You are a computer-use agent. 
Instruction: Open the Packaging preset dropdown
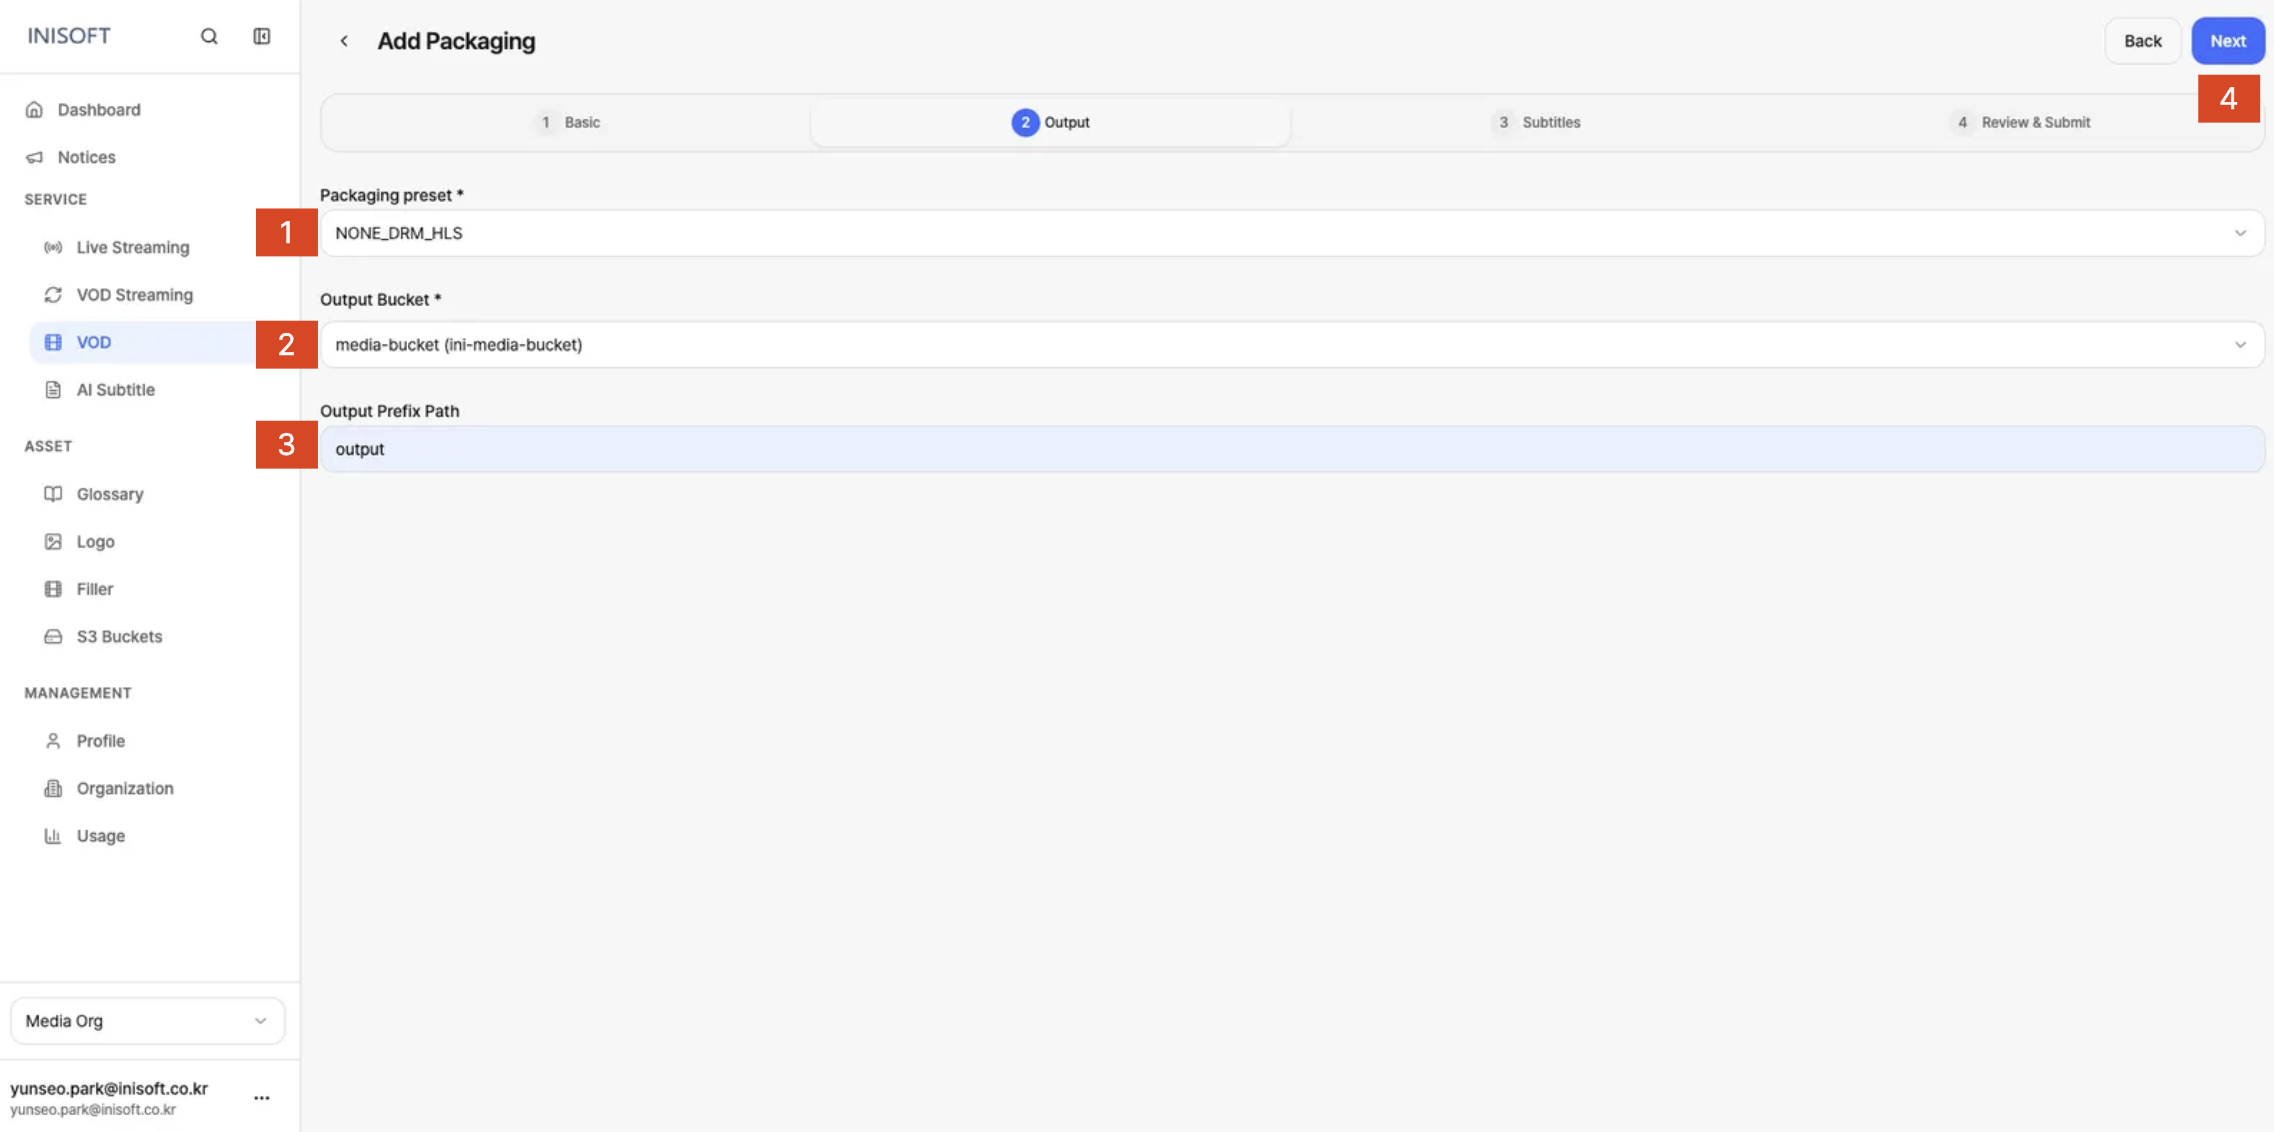[x=1292, y=233]
